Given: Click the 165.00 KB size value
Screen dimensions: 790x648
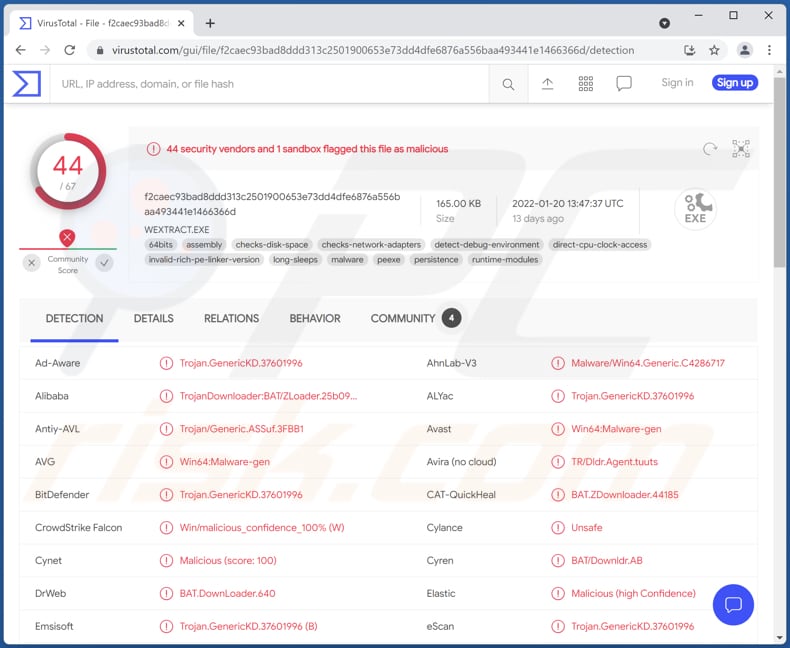Looking at the screenshot, I should point(458,204).
